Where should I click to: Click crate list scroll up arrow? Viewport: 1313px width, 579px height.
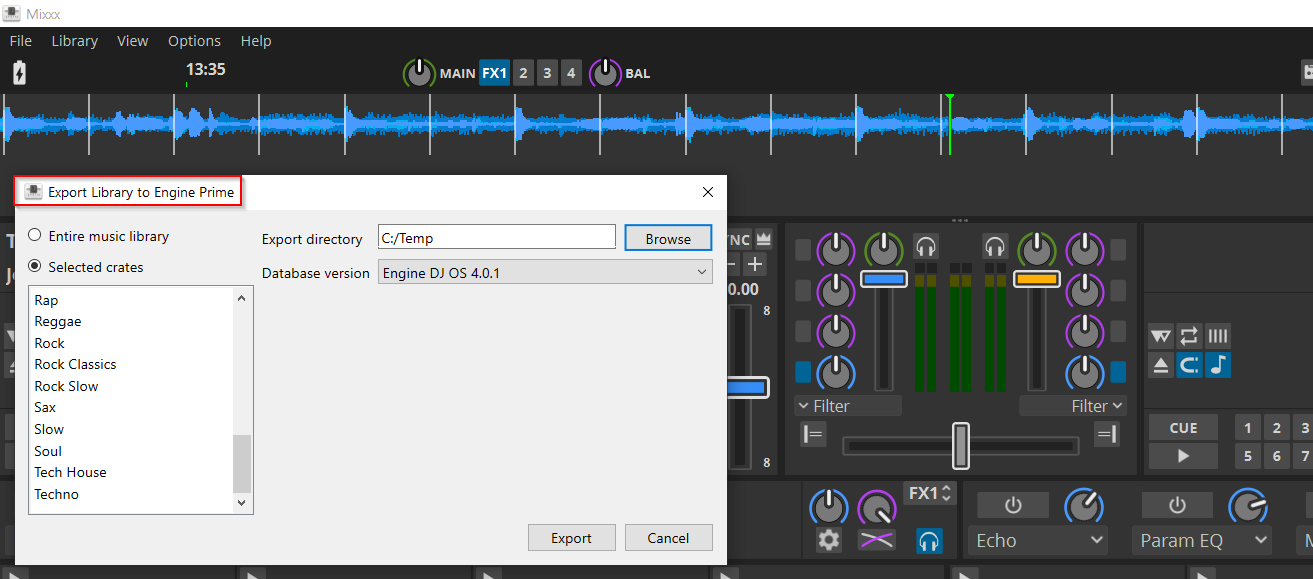click(x=241, y=298)
